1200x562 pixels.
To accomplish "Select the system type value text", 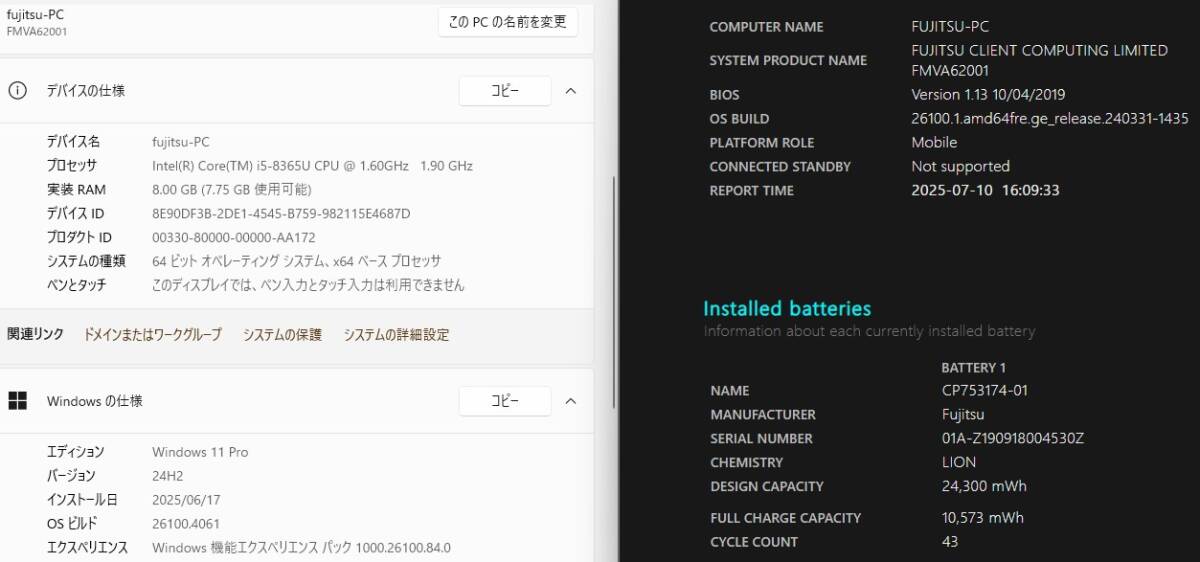I will point(296,261).
